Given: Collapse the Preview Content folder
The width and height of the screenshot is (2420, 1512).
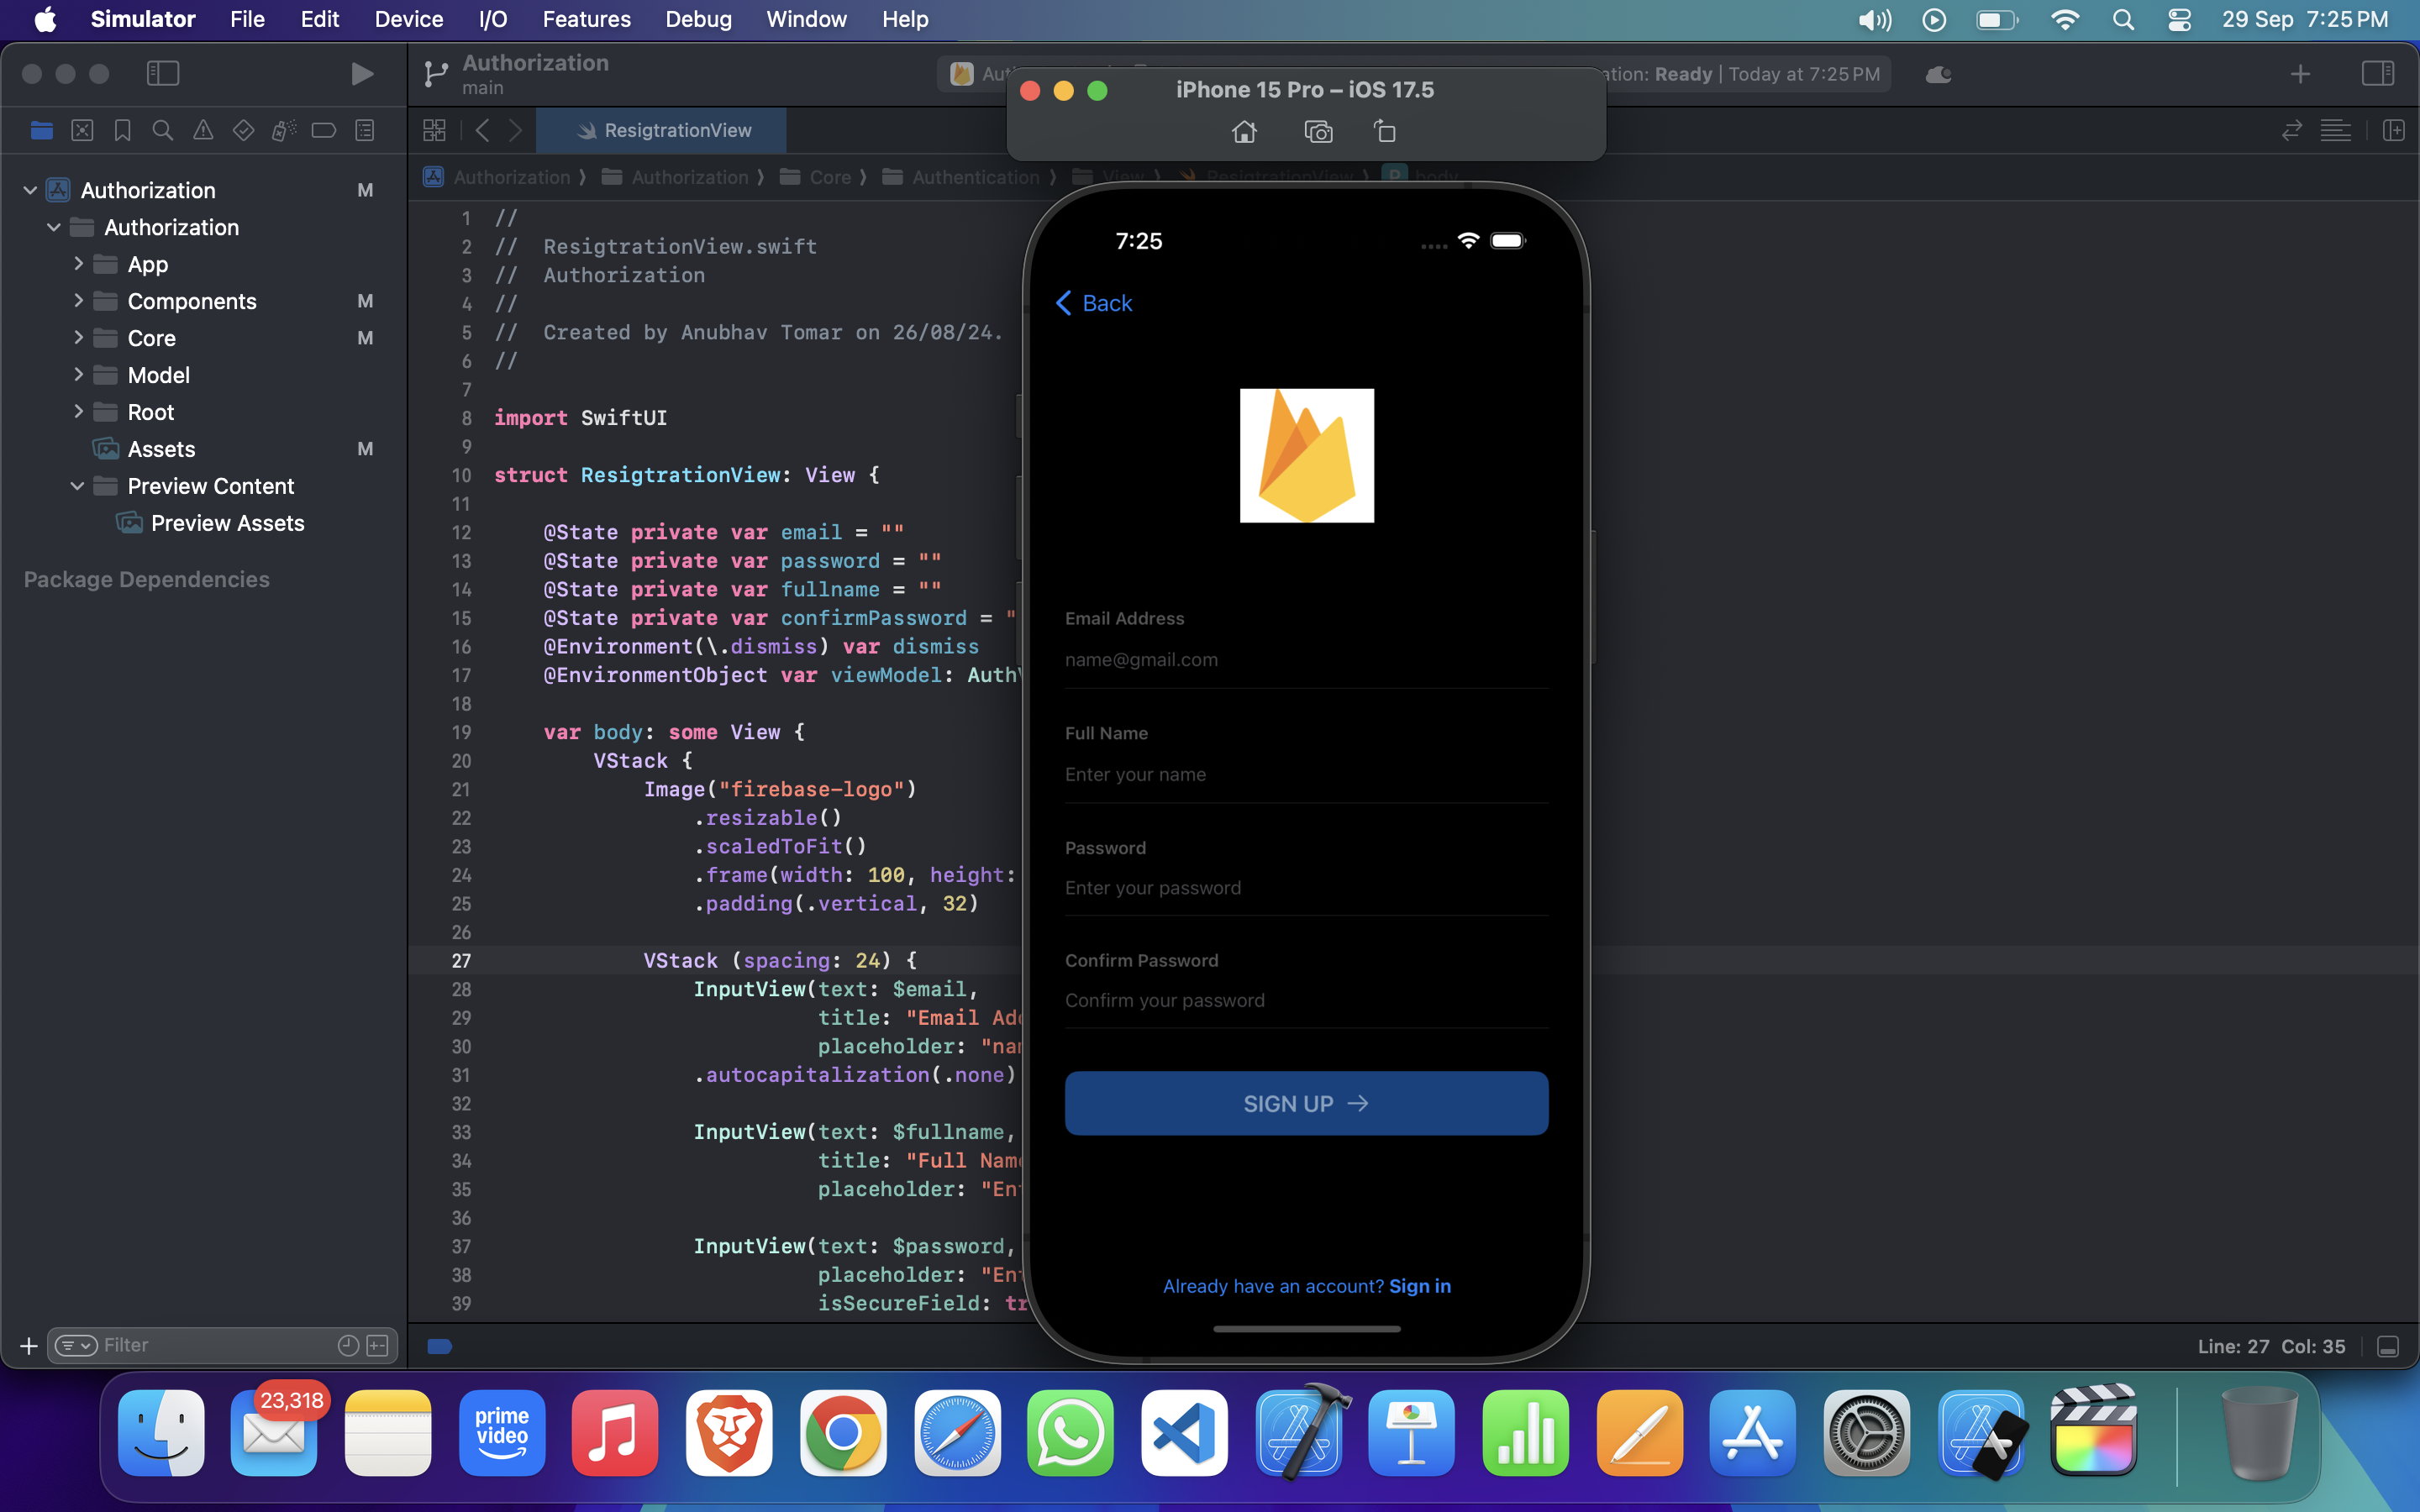Looking at the screenshot, I should point(78,486).
